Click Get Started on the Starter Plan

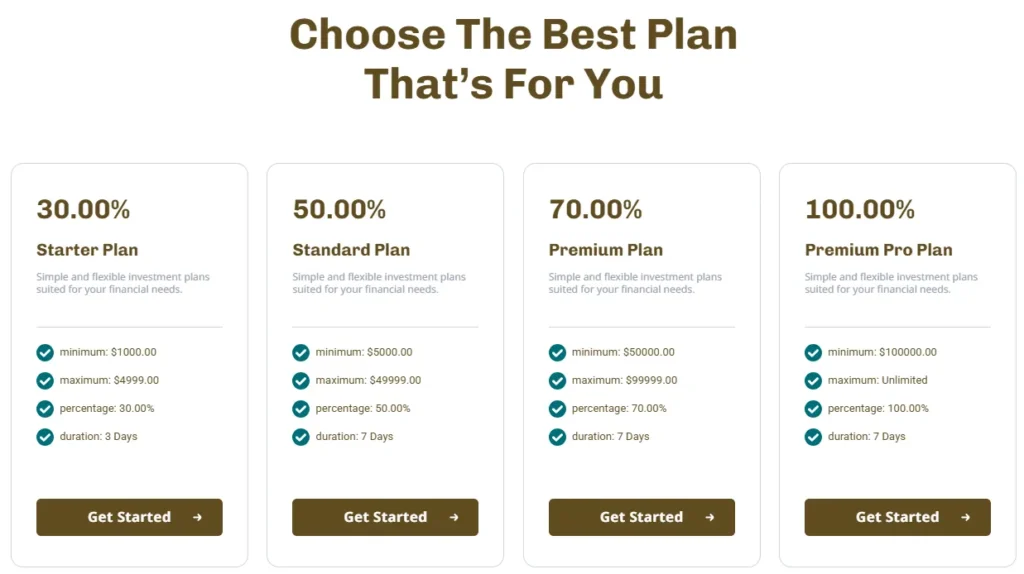pos(129,517)
